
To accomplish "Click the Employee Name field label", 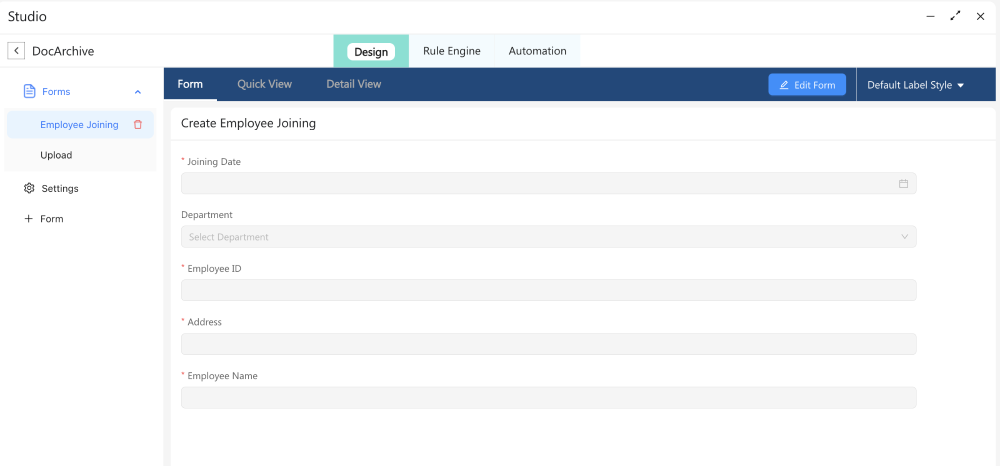I will [223, 376].
